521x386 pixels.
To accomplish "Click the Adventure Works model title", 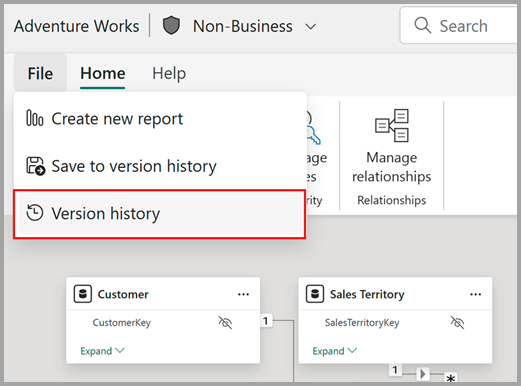I will coord(77,26).
